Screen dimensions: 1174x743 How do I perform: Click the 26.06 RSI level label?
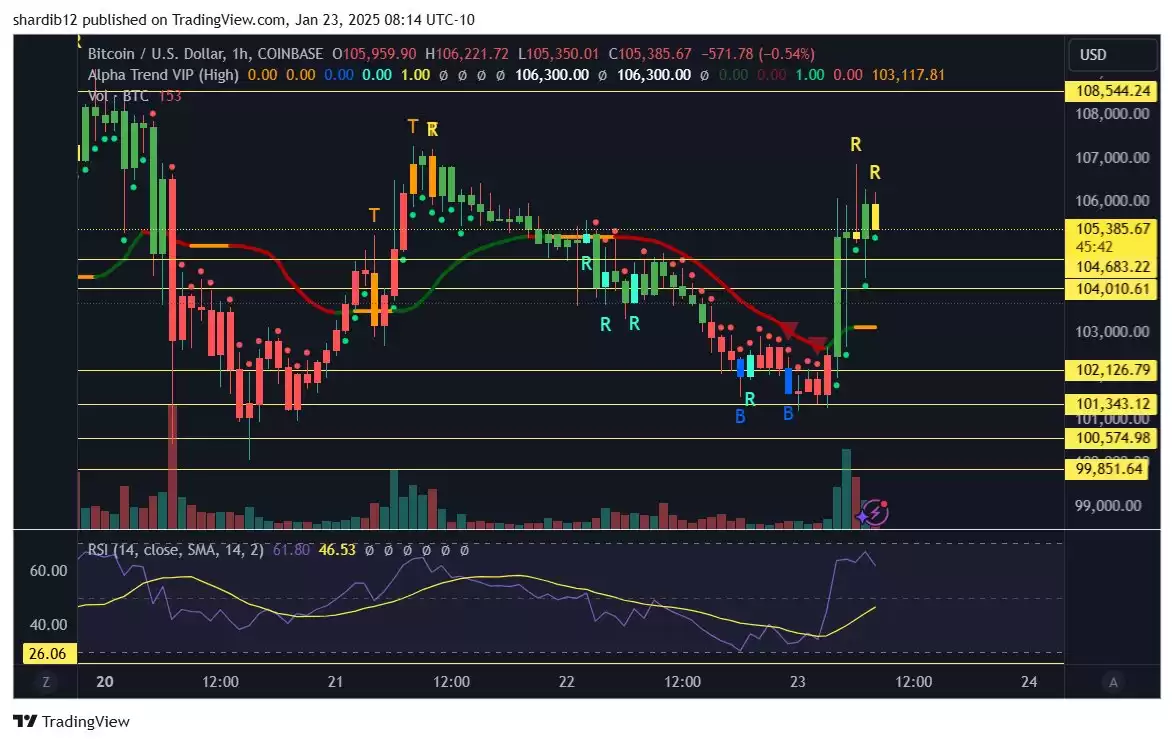point(47,654)
